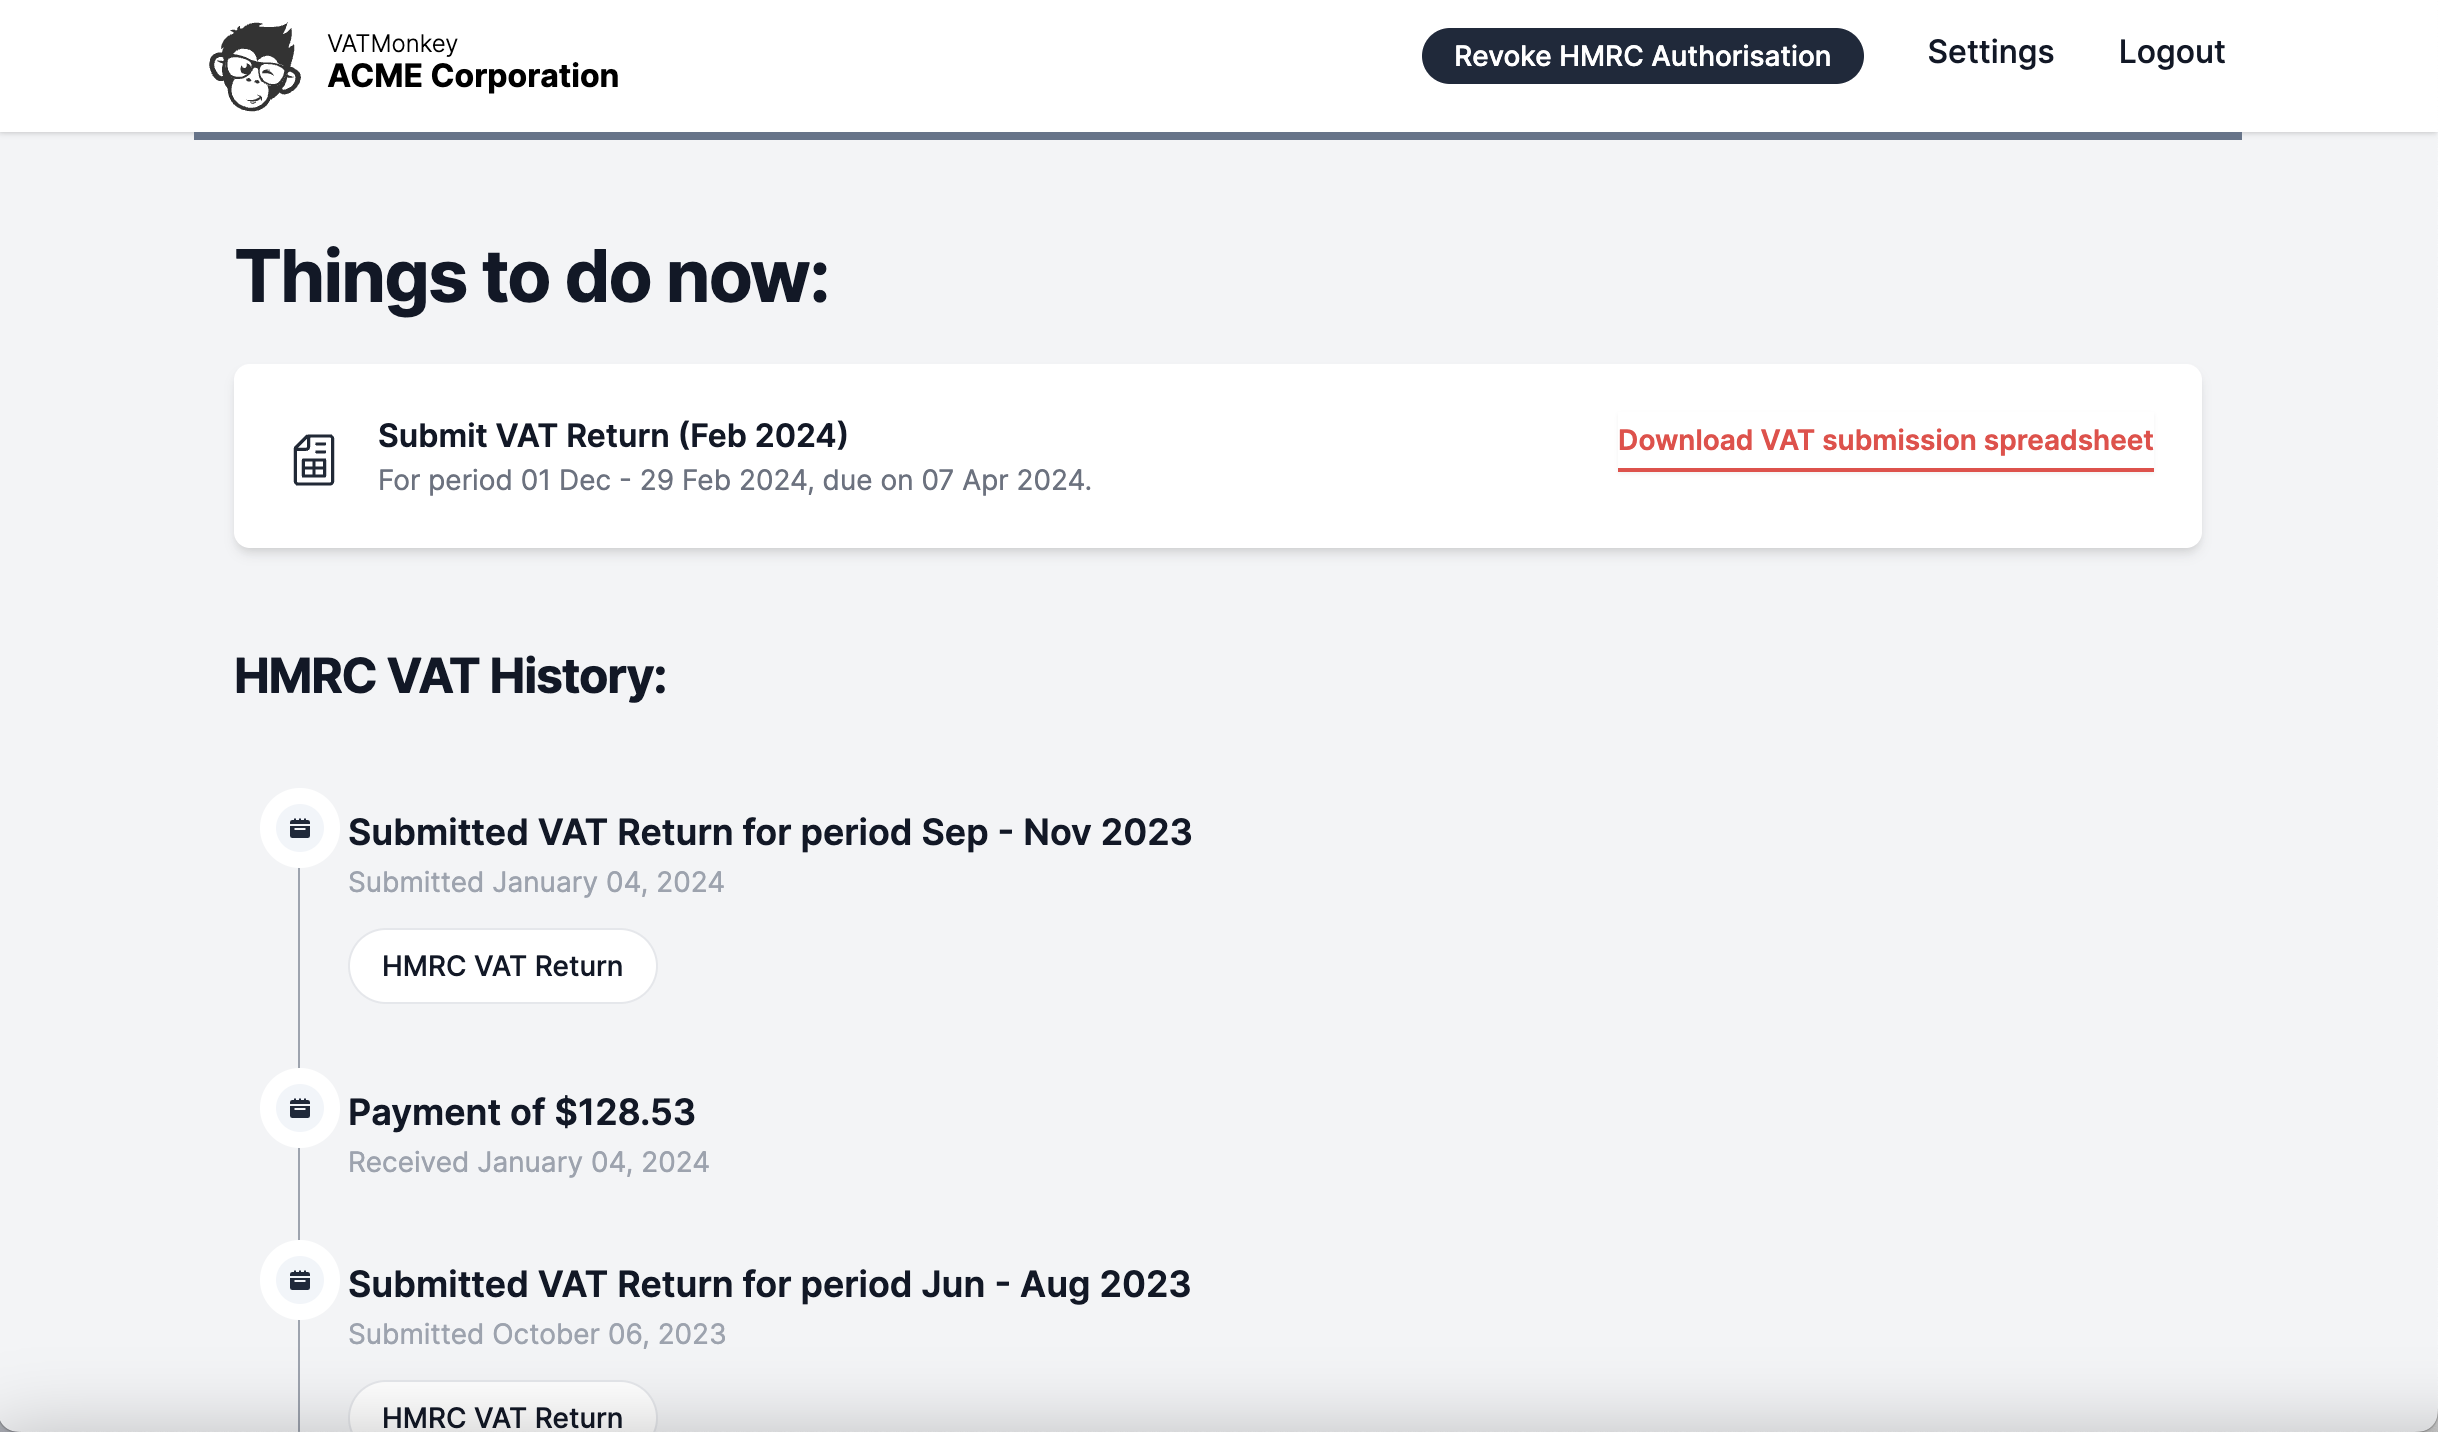Click the VATMonkey brand text in header
This screenshot has height=1432, width=2438.
tap(392, 43)
